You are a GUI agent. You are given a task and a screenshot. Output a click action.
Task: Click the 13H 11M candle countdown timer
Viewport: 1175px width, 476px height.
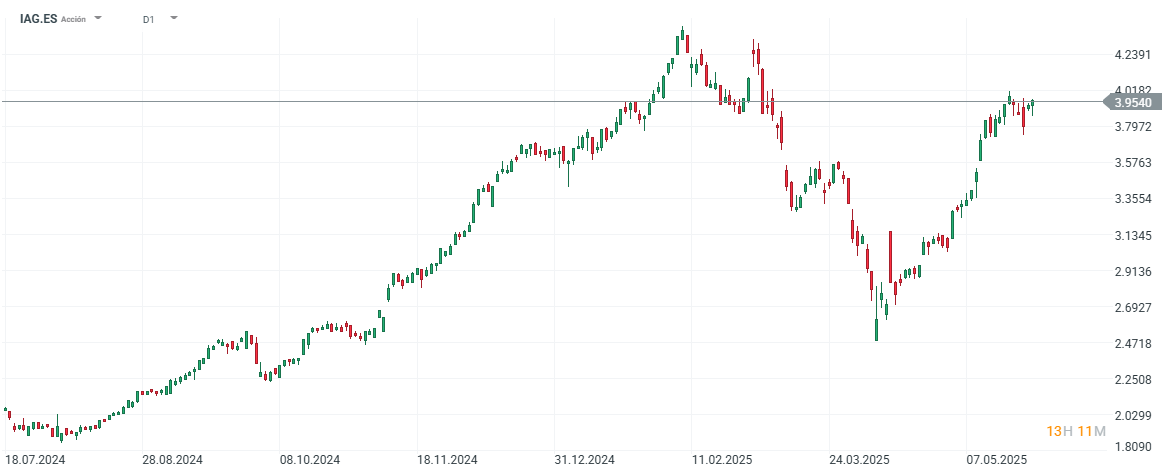click(x=1076, y=432)
